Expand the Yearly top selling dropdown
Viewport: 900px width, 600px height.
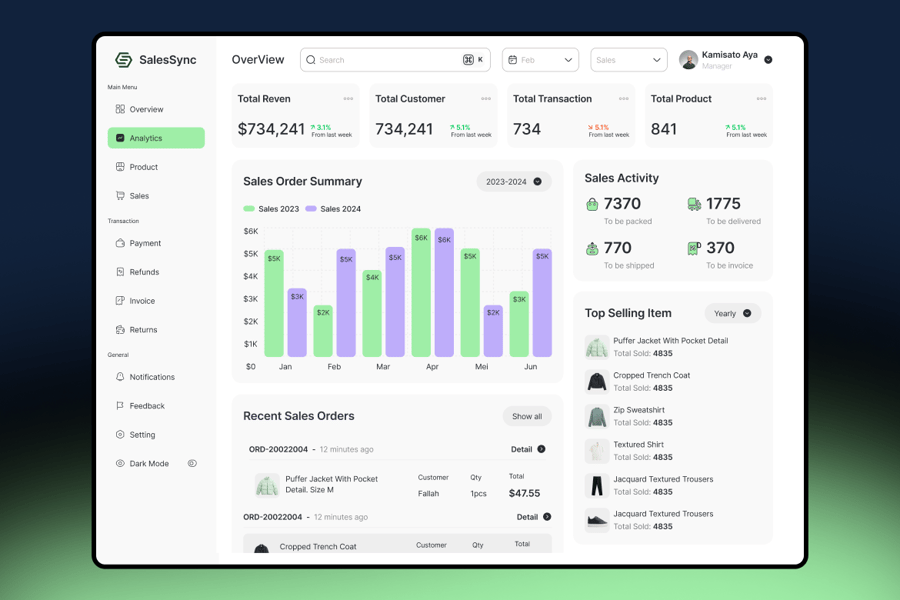pos(732,313)
